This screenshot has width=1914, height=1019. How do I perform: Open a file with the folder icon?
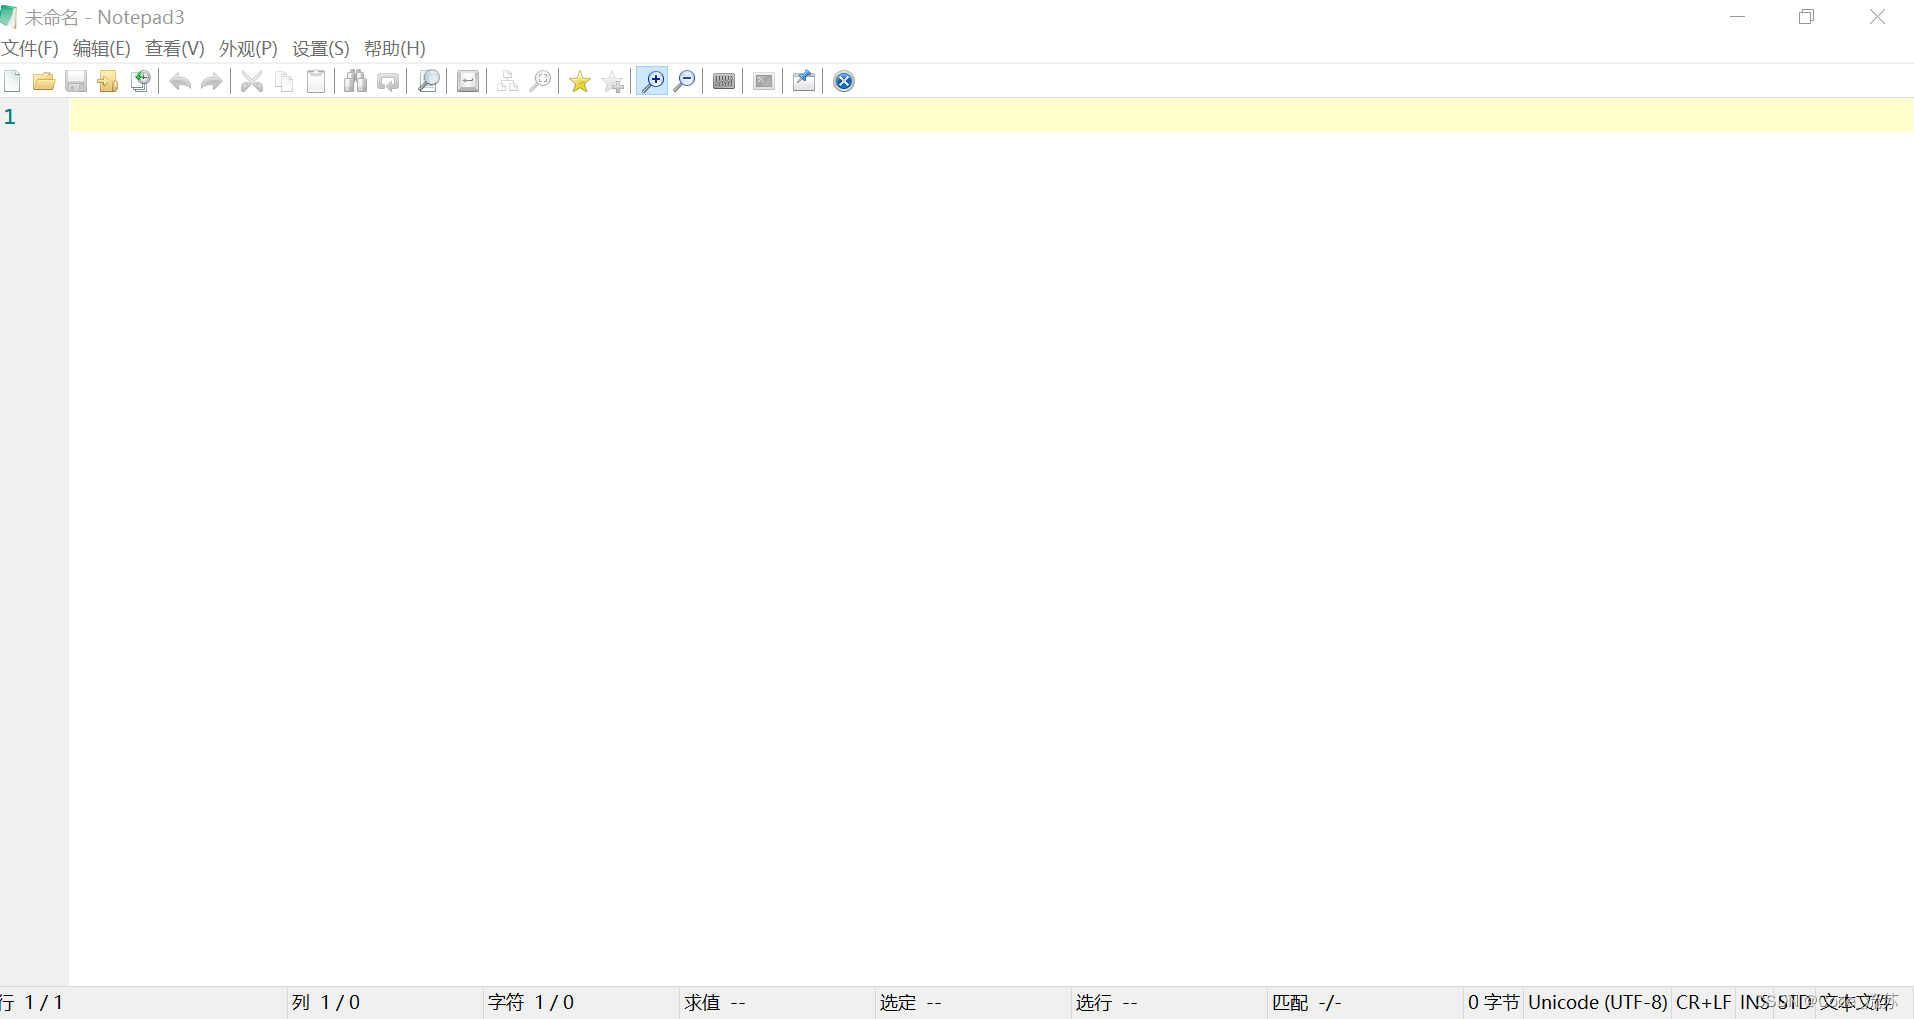(x=44, y=81)
